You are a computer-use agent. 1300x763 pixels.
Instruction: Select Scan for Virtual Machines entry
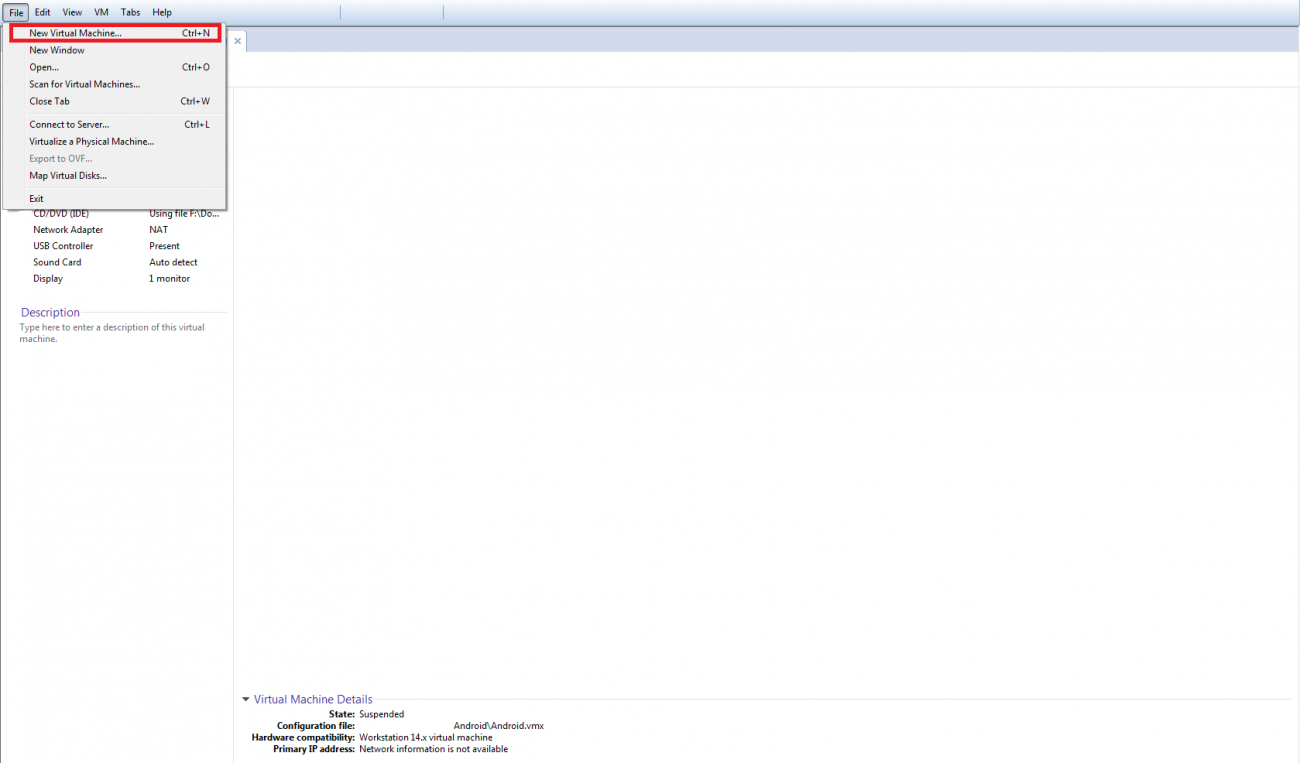click(x=85, y=84)
